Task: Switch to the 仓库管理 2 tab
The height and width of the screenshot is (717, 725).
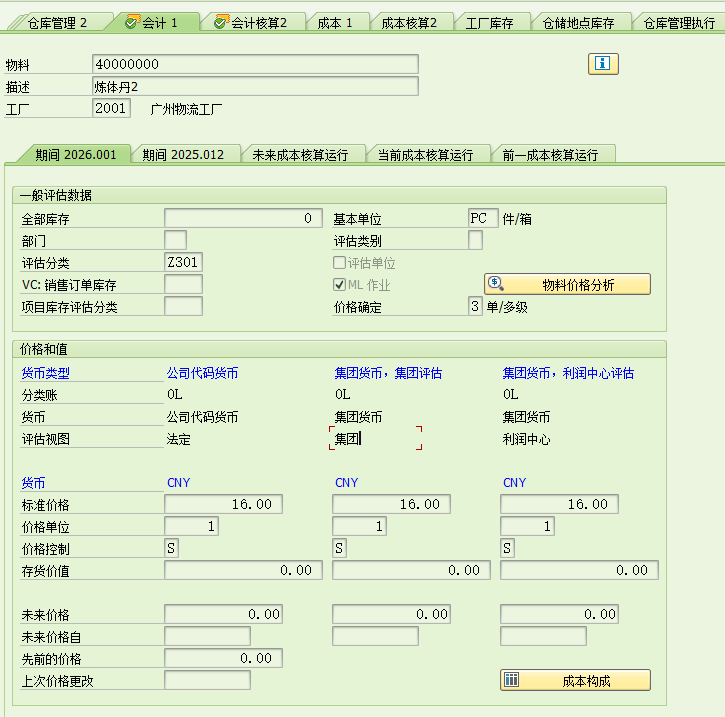Action: (57, 22)
